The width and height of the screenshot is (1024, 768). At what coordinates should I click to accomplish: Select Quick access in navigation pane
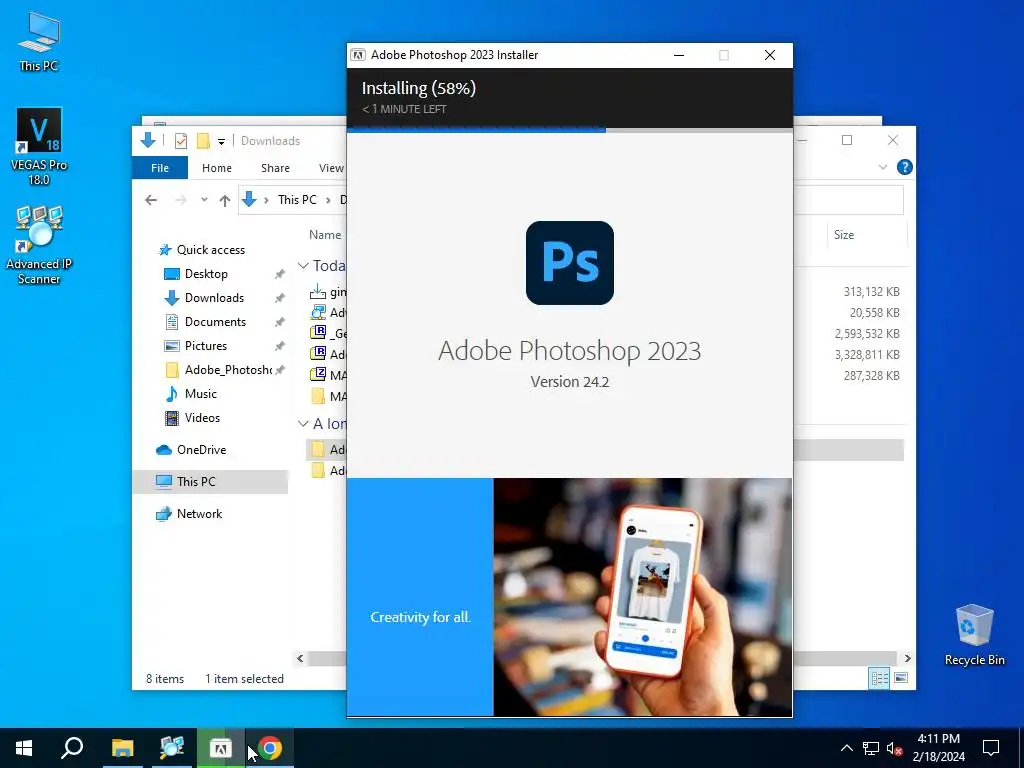pos(210,249)
